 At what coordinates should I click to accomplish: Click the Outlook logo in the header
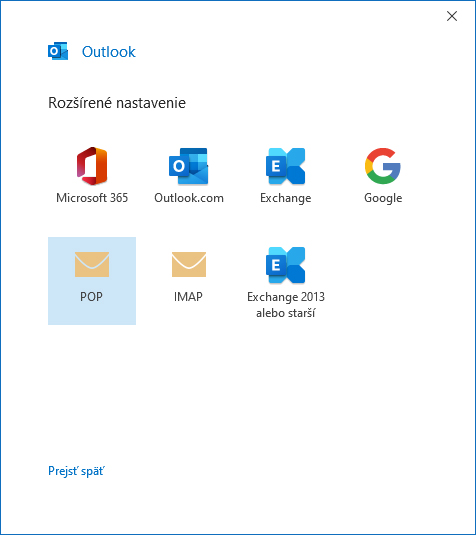click(58, 51)
